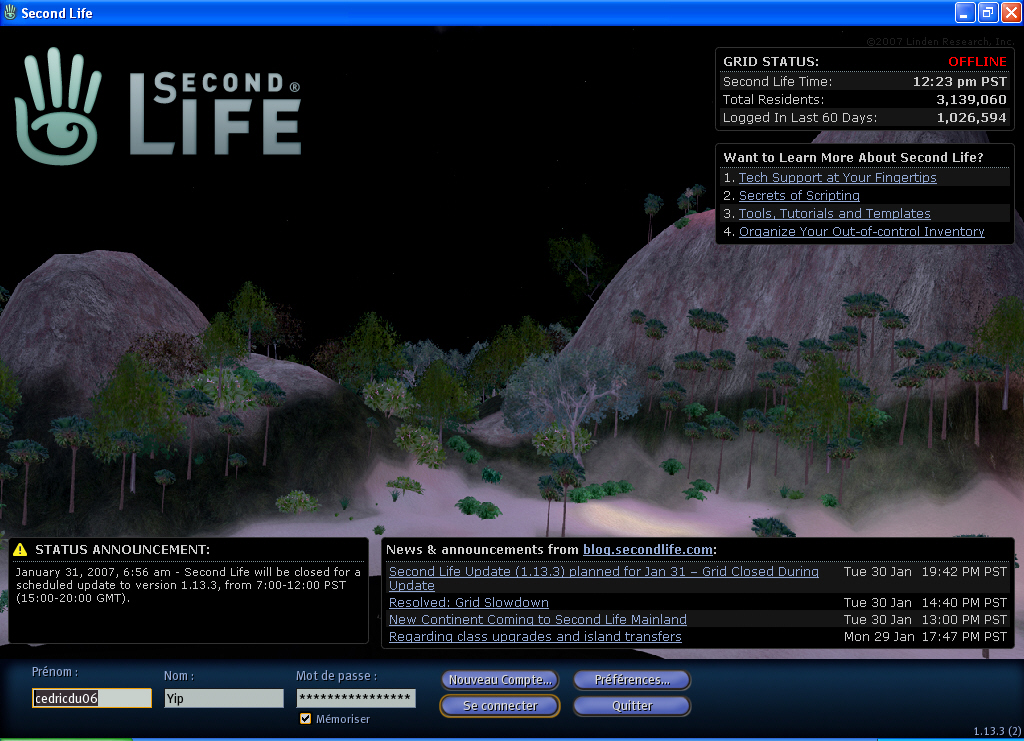
Task: Open Second Life Update 1.13.3 news link
Action: [x=603, y=572]
